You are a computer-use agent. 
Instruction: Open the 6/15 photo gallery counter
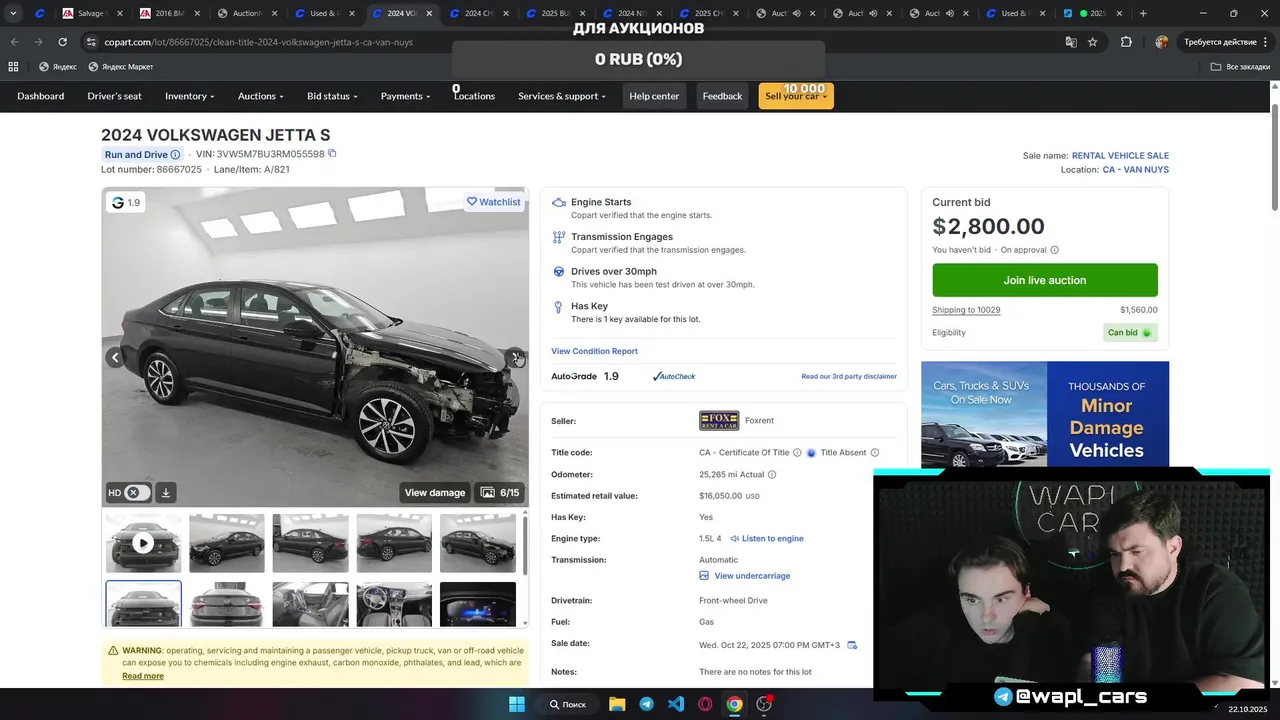tap(500, 492)
